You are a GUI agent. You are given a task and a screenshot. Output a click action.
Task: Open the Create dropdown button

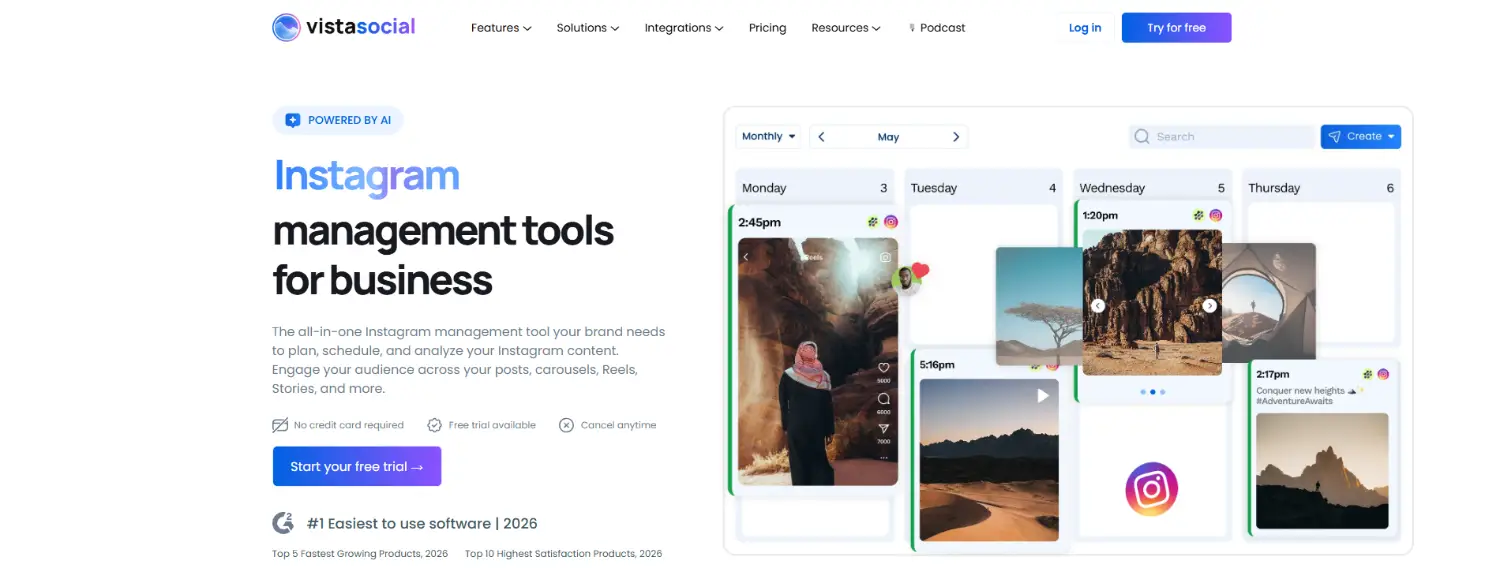click(1361, 136)
